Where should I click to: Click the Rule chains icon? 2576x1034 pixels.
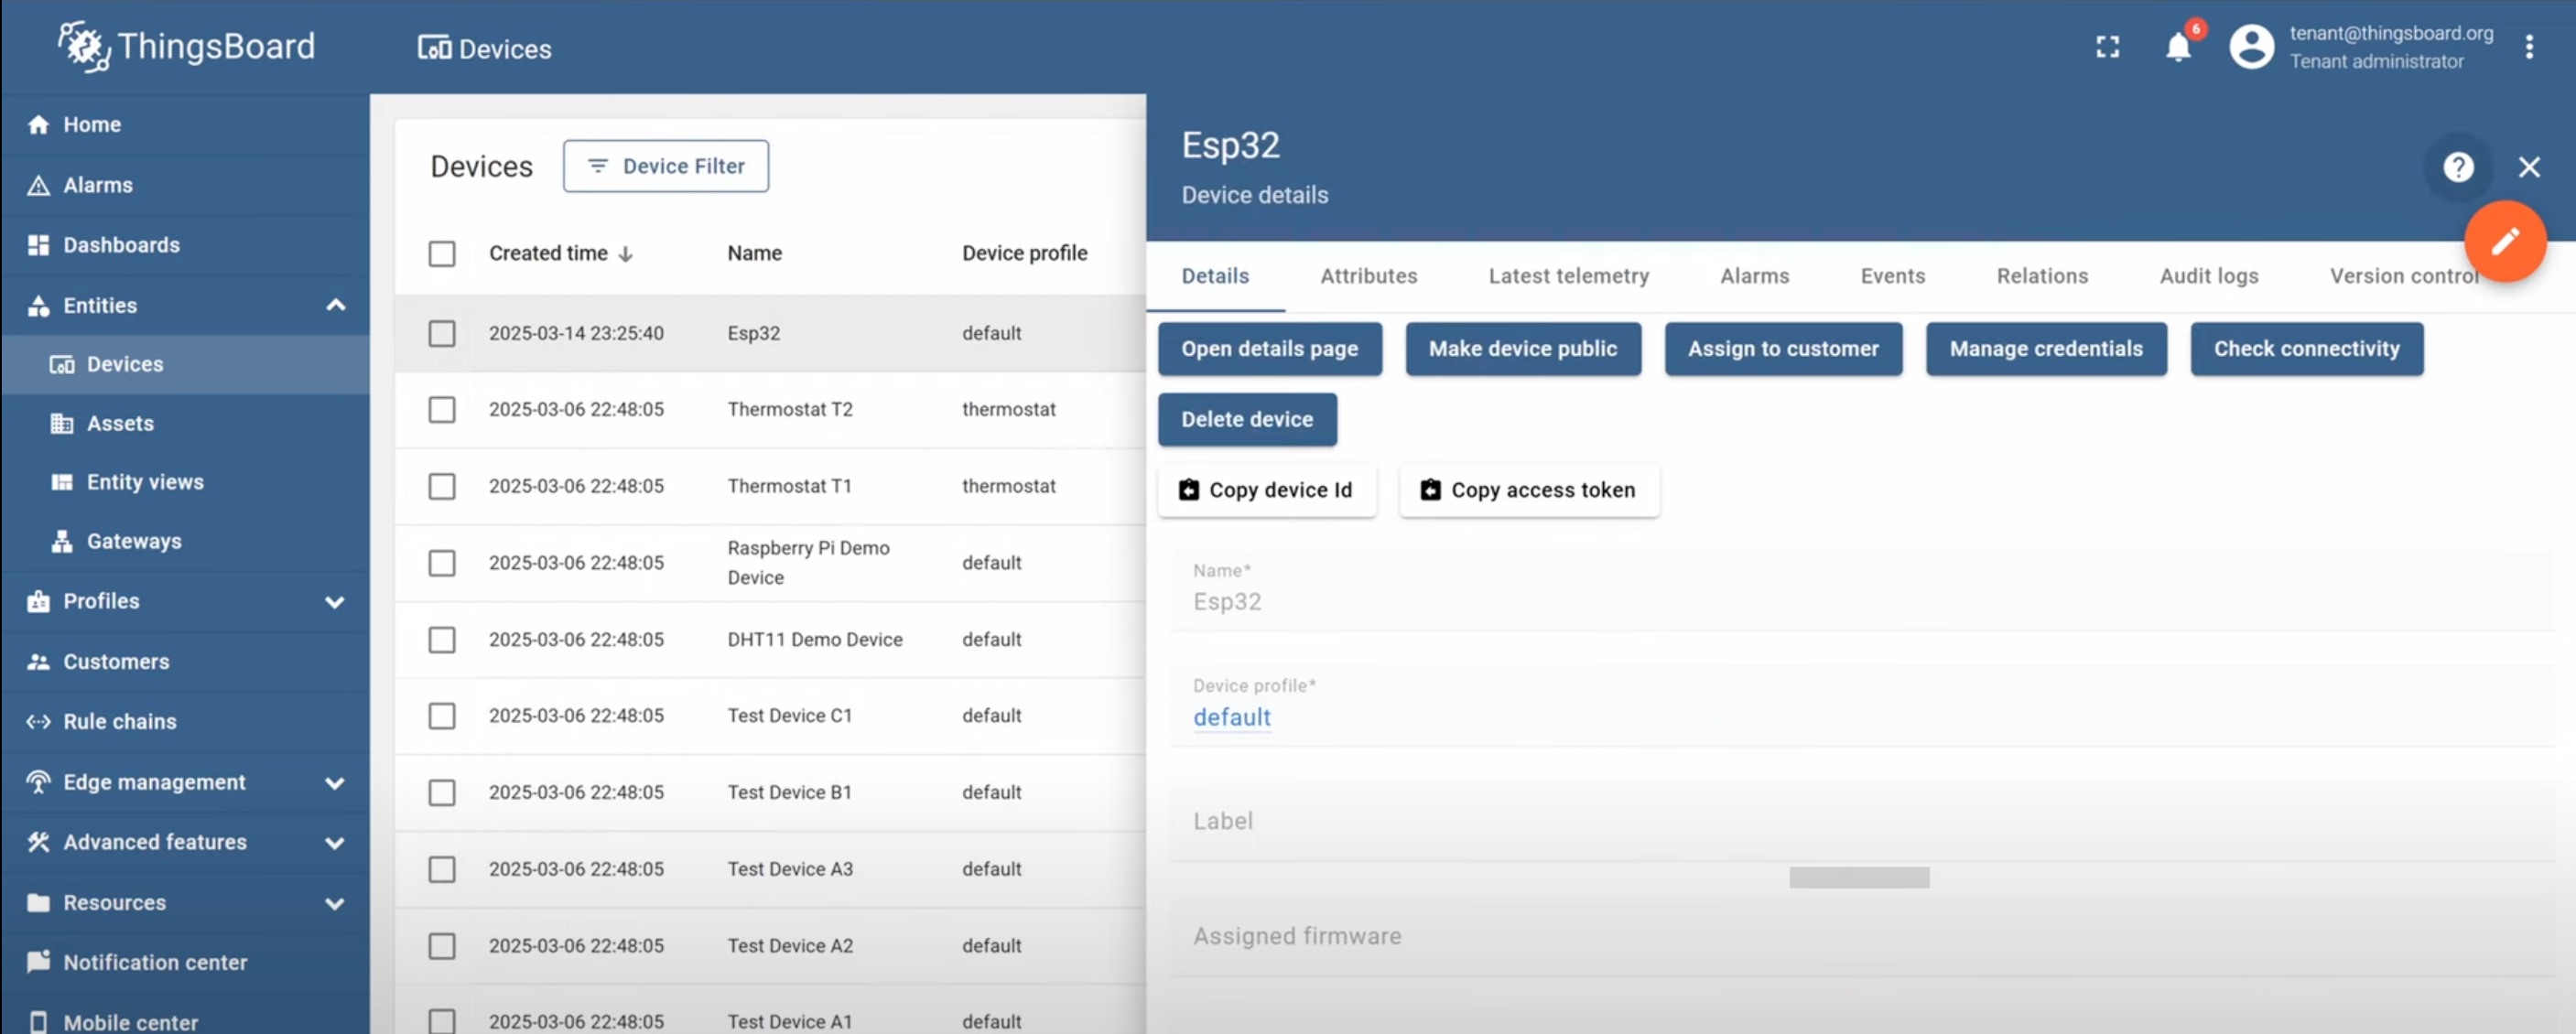[x=39, y=722]
